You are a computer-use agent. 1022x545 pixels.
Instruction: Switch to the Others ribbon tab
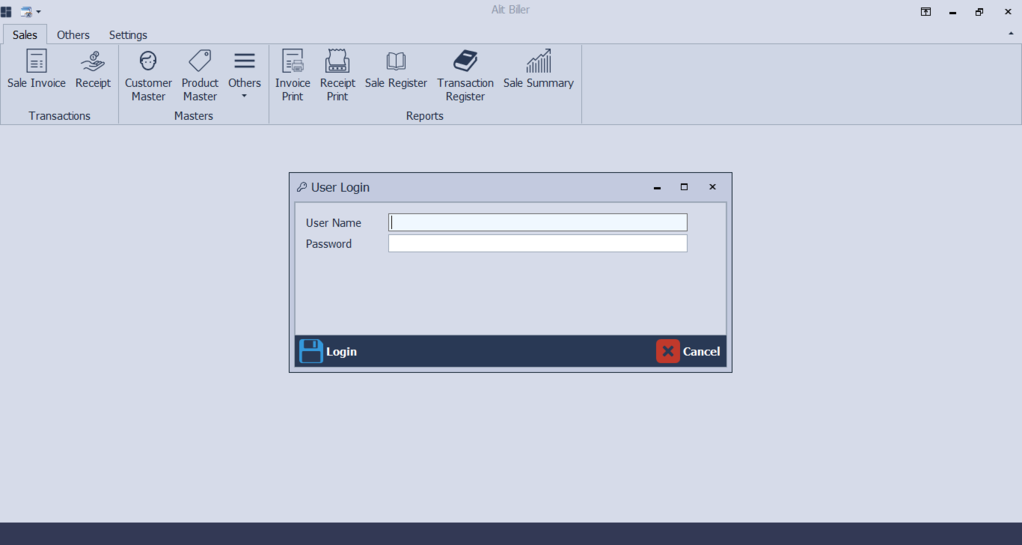pos(73,35)
